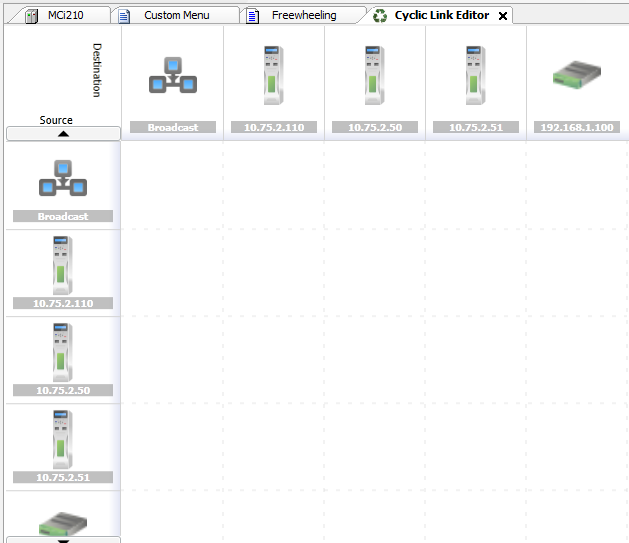This screenshot has height=543, width=629.
Task: Select destination drive icon for 10.75.2.51
Action: point(476,75)
